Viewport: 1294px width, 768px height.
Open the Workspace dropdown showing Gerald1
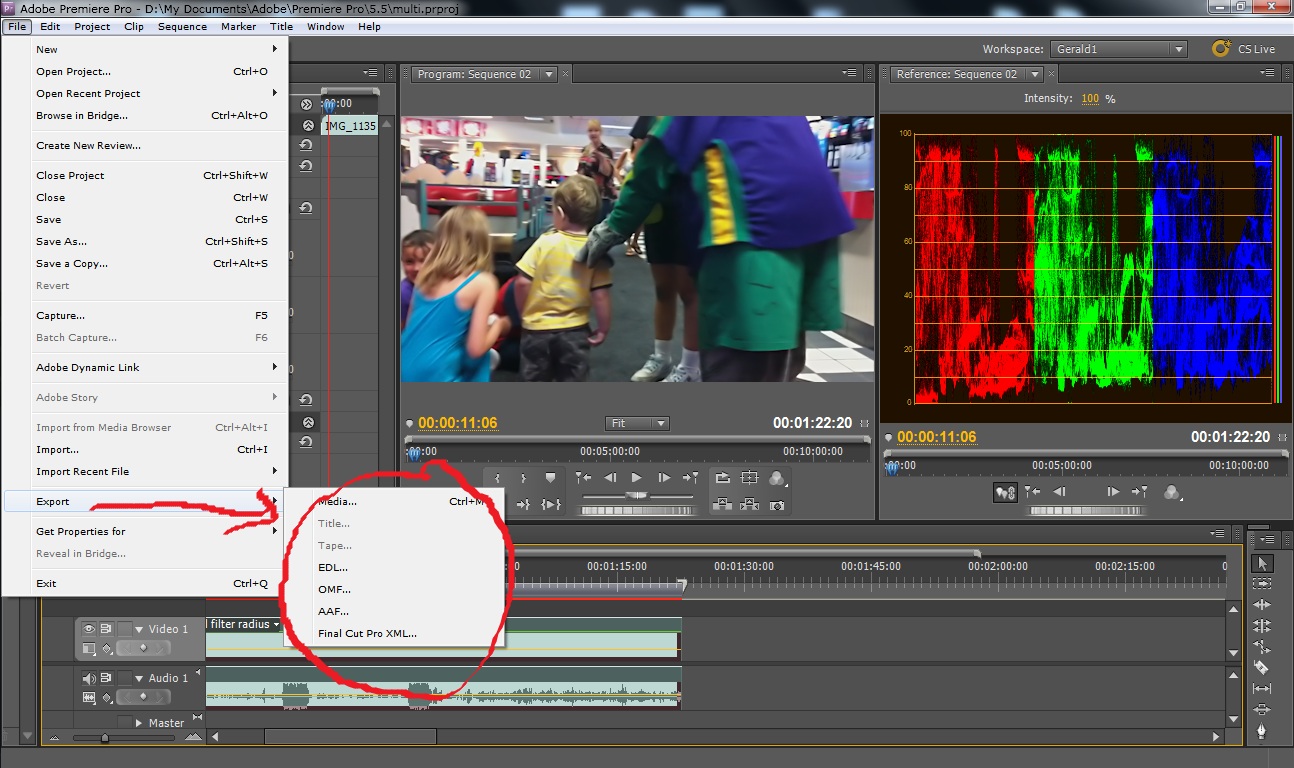(x=1118, y=49)
